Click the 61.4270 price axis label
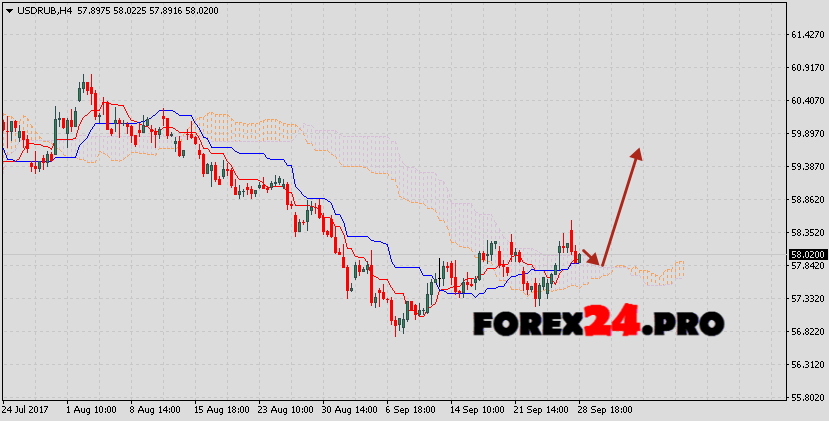829x421 pixels. point(806,35)
